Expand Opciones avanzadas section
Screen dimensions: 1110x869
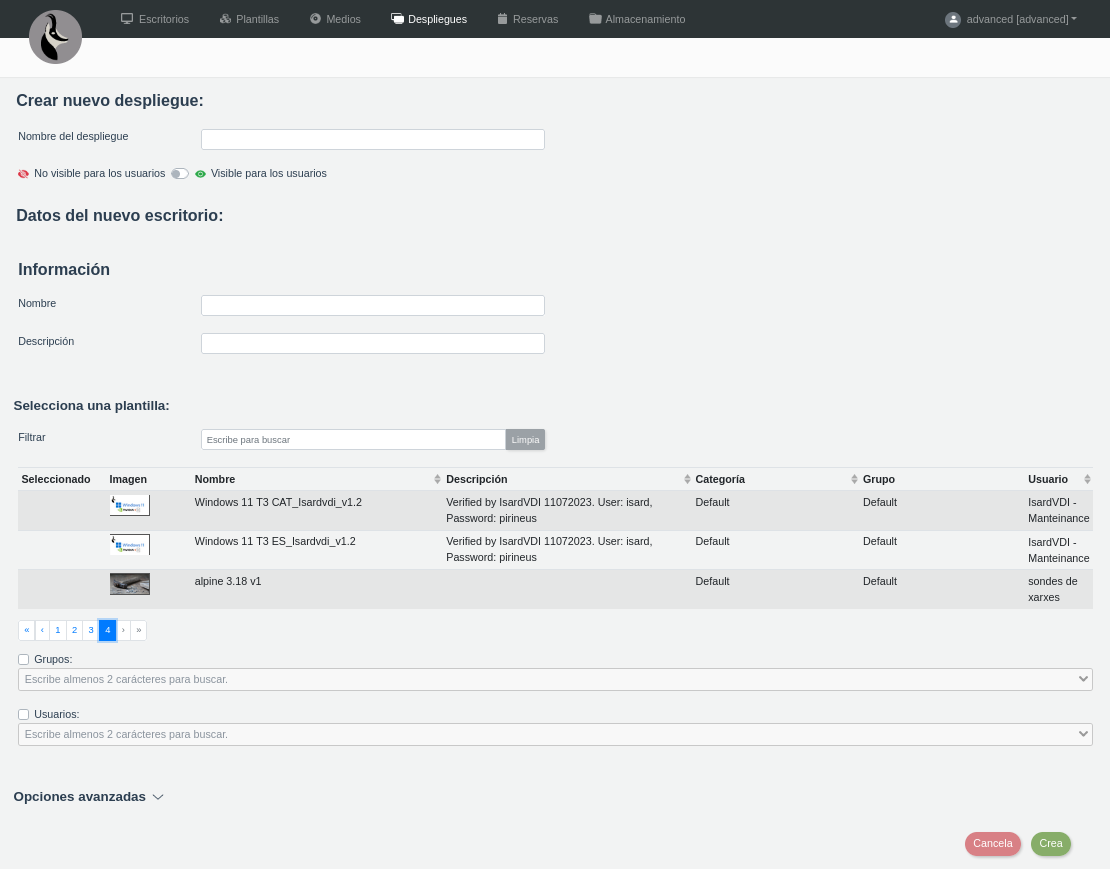(x=88, y=797)
